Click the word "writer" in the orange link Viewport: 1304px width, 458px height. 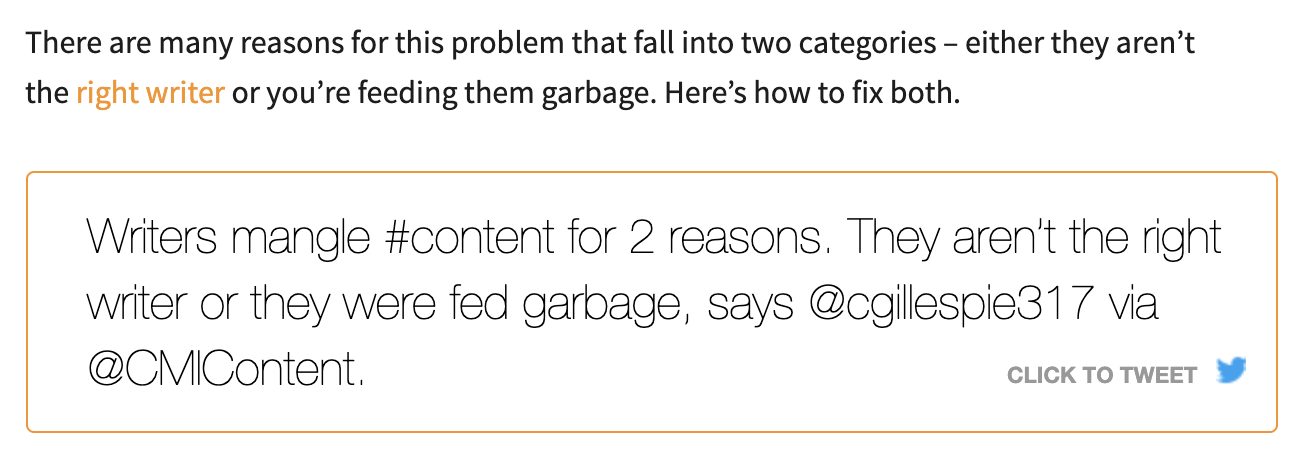click(184, 93)
